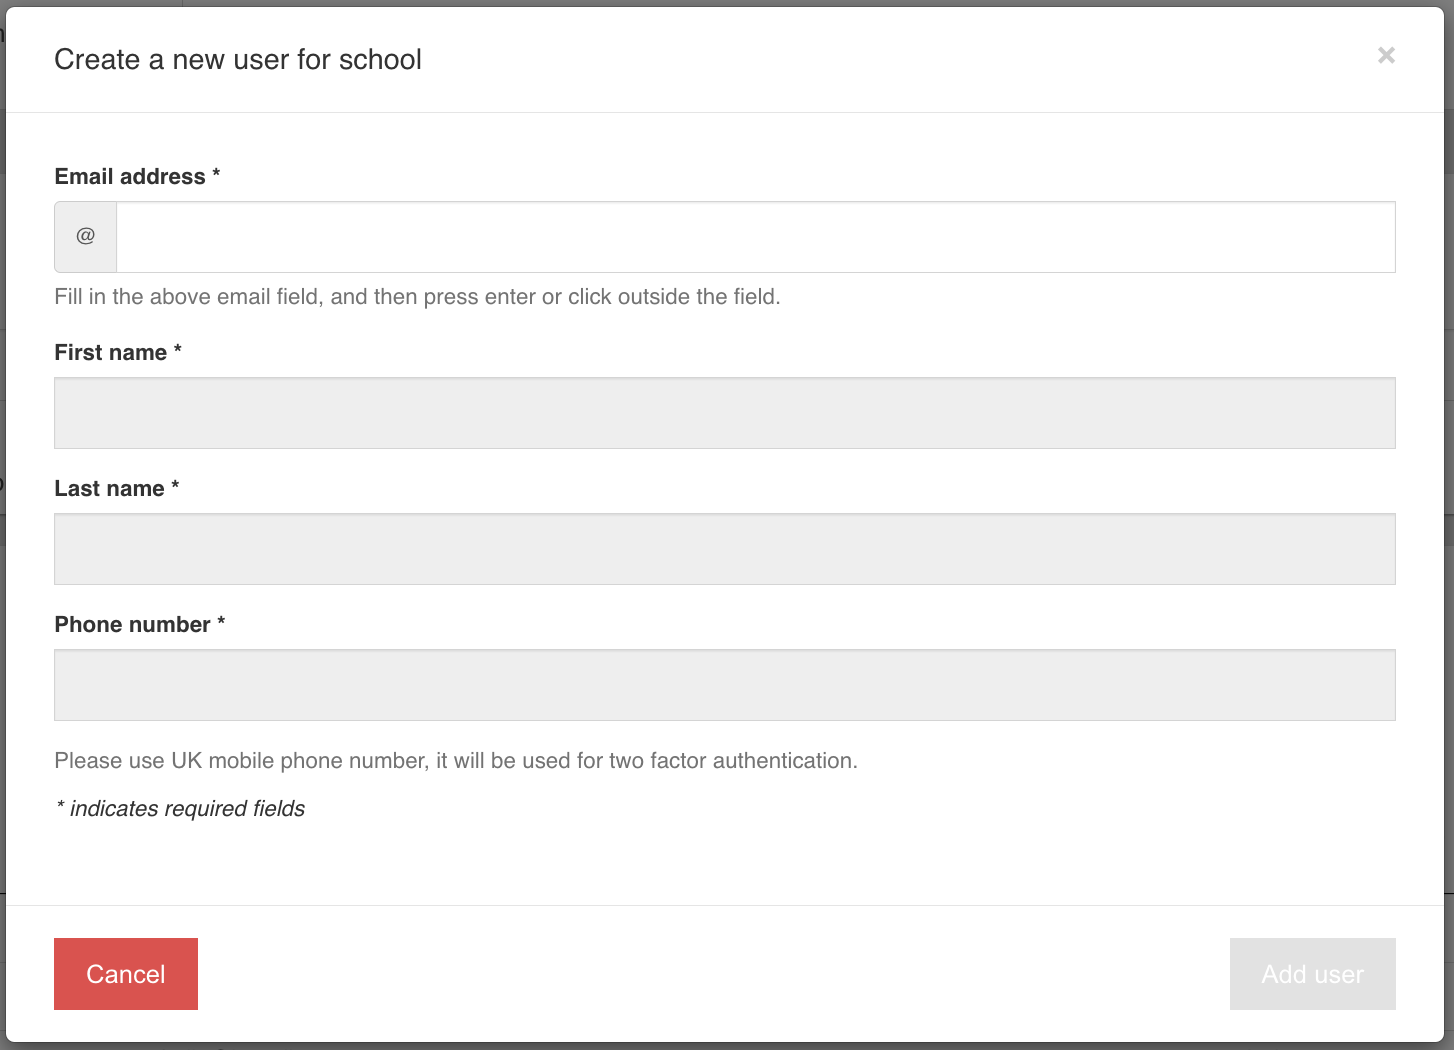Click the Phone number input box

coord(724,685)
